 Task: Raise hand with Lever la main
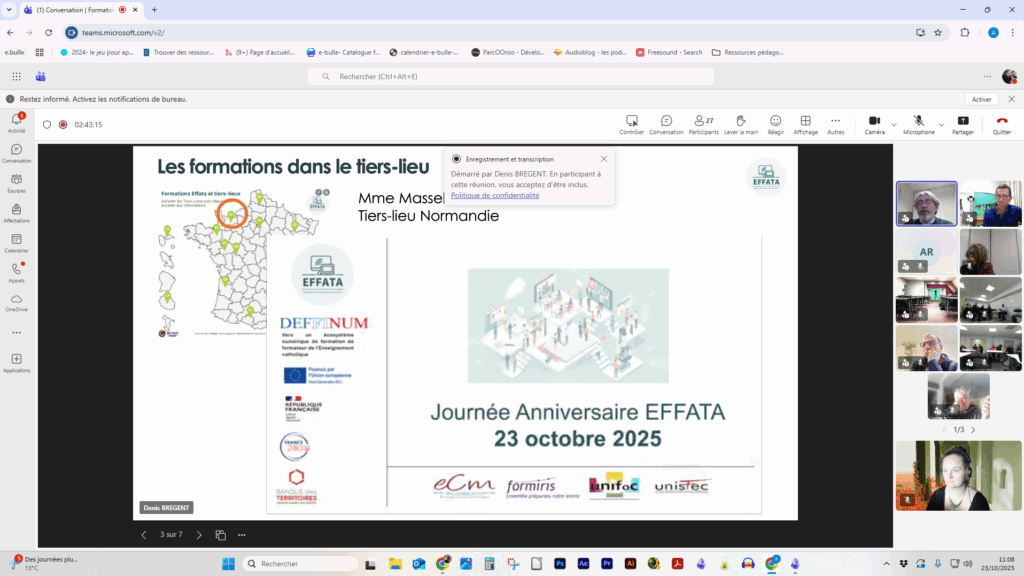[740, 124]
